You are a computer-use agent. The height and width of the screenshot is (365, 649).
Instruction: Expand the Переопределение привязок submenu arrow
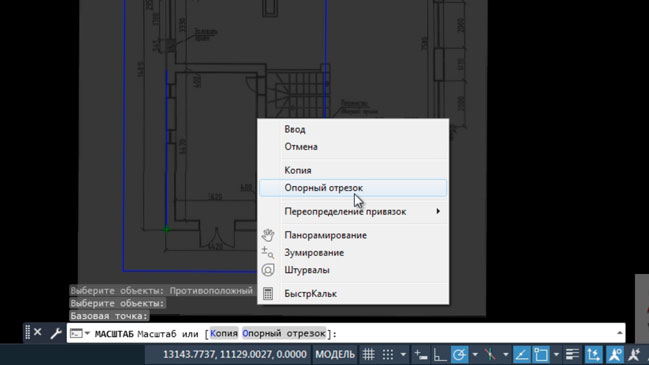[x=438, y=211]
